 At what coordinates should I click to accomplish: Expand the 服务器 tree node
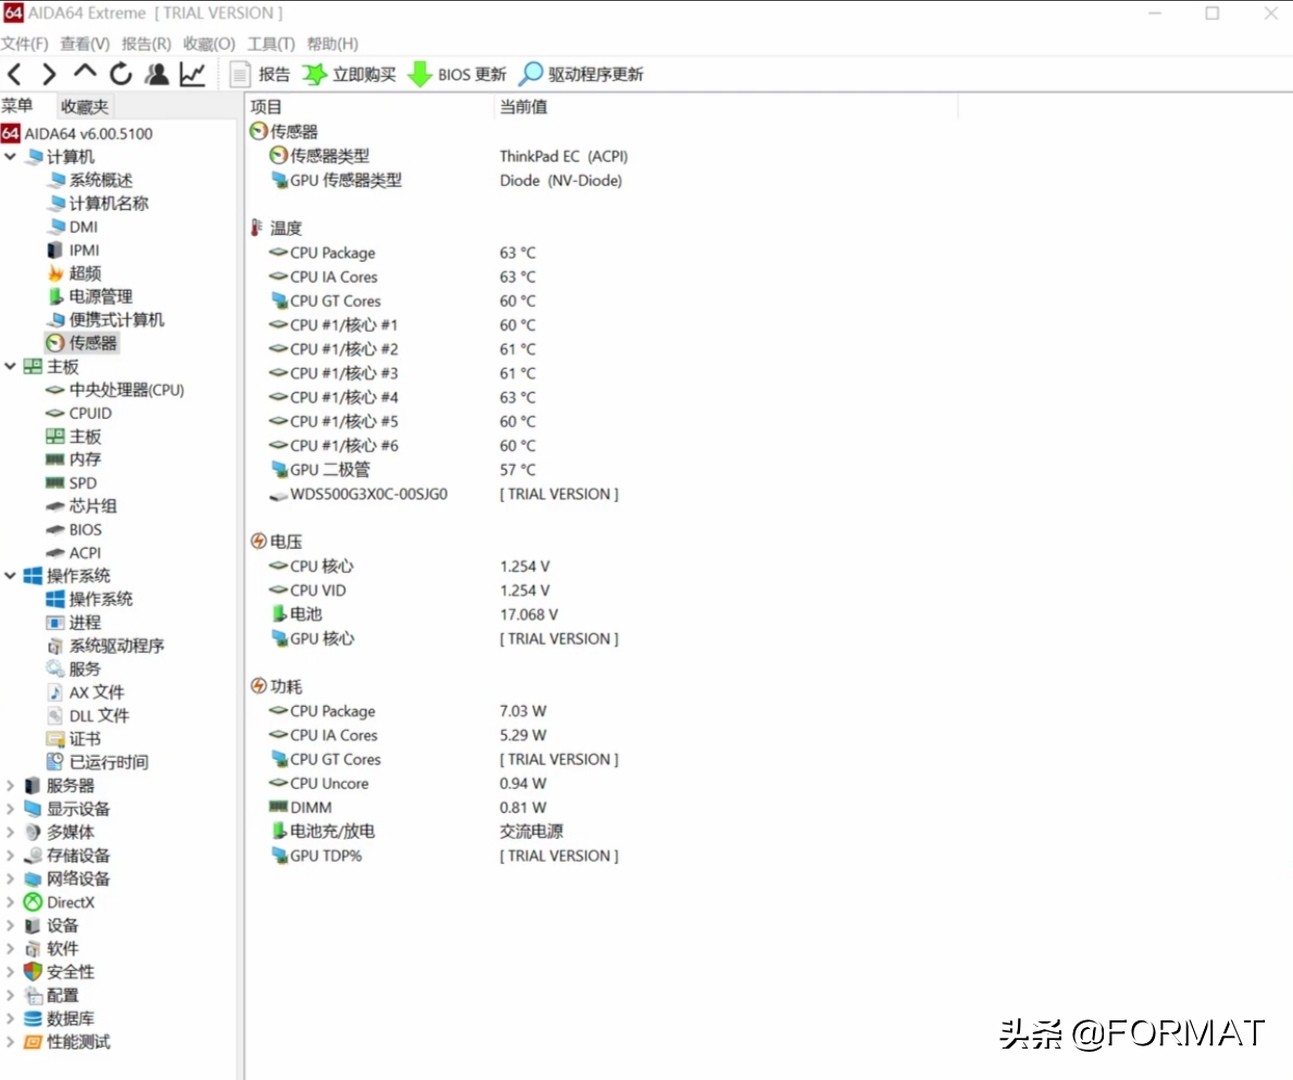[x=10, y=786]
